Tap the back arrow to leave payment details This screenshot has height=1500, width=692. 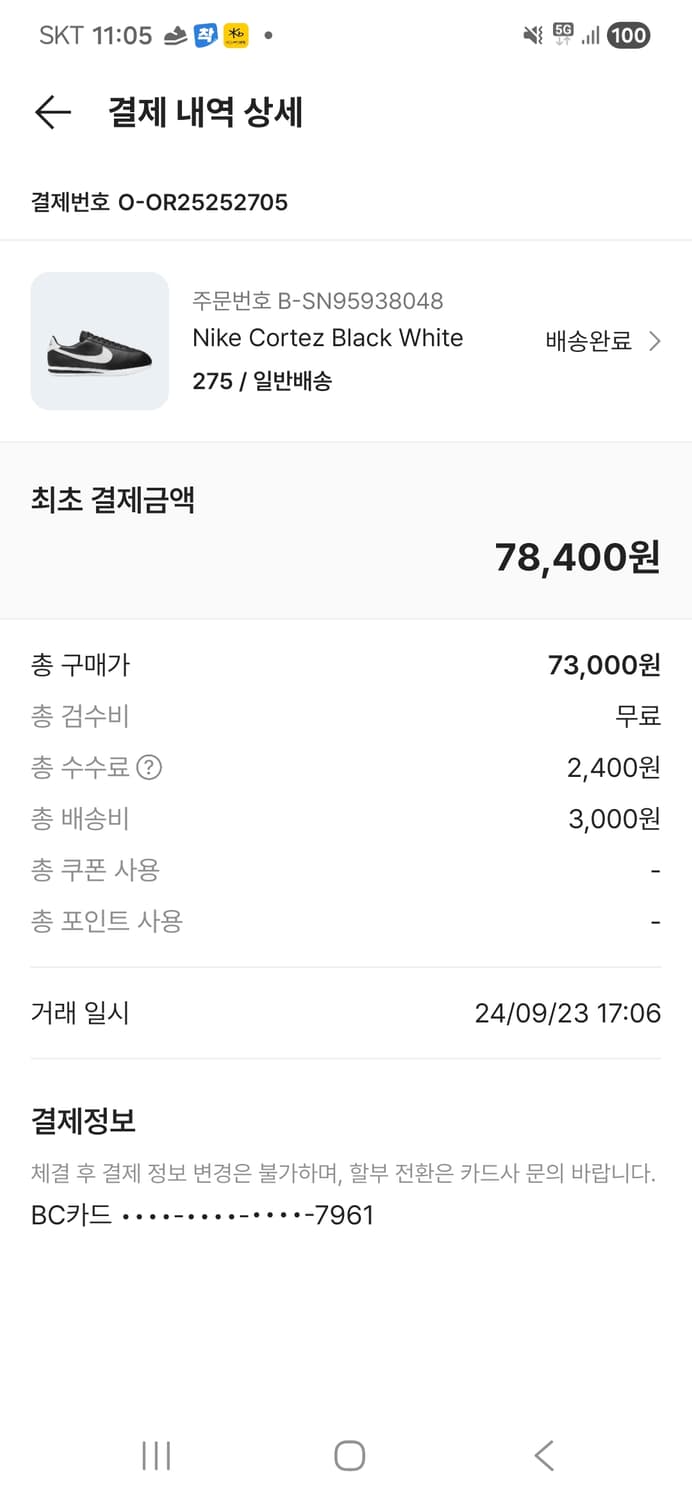click(52, 112)
